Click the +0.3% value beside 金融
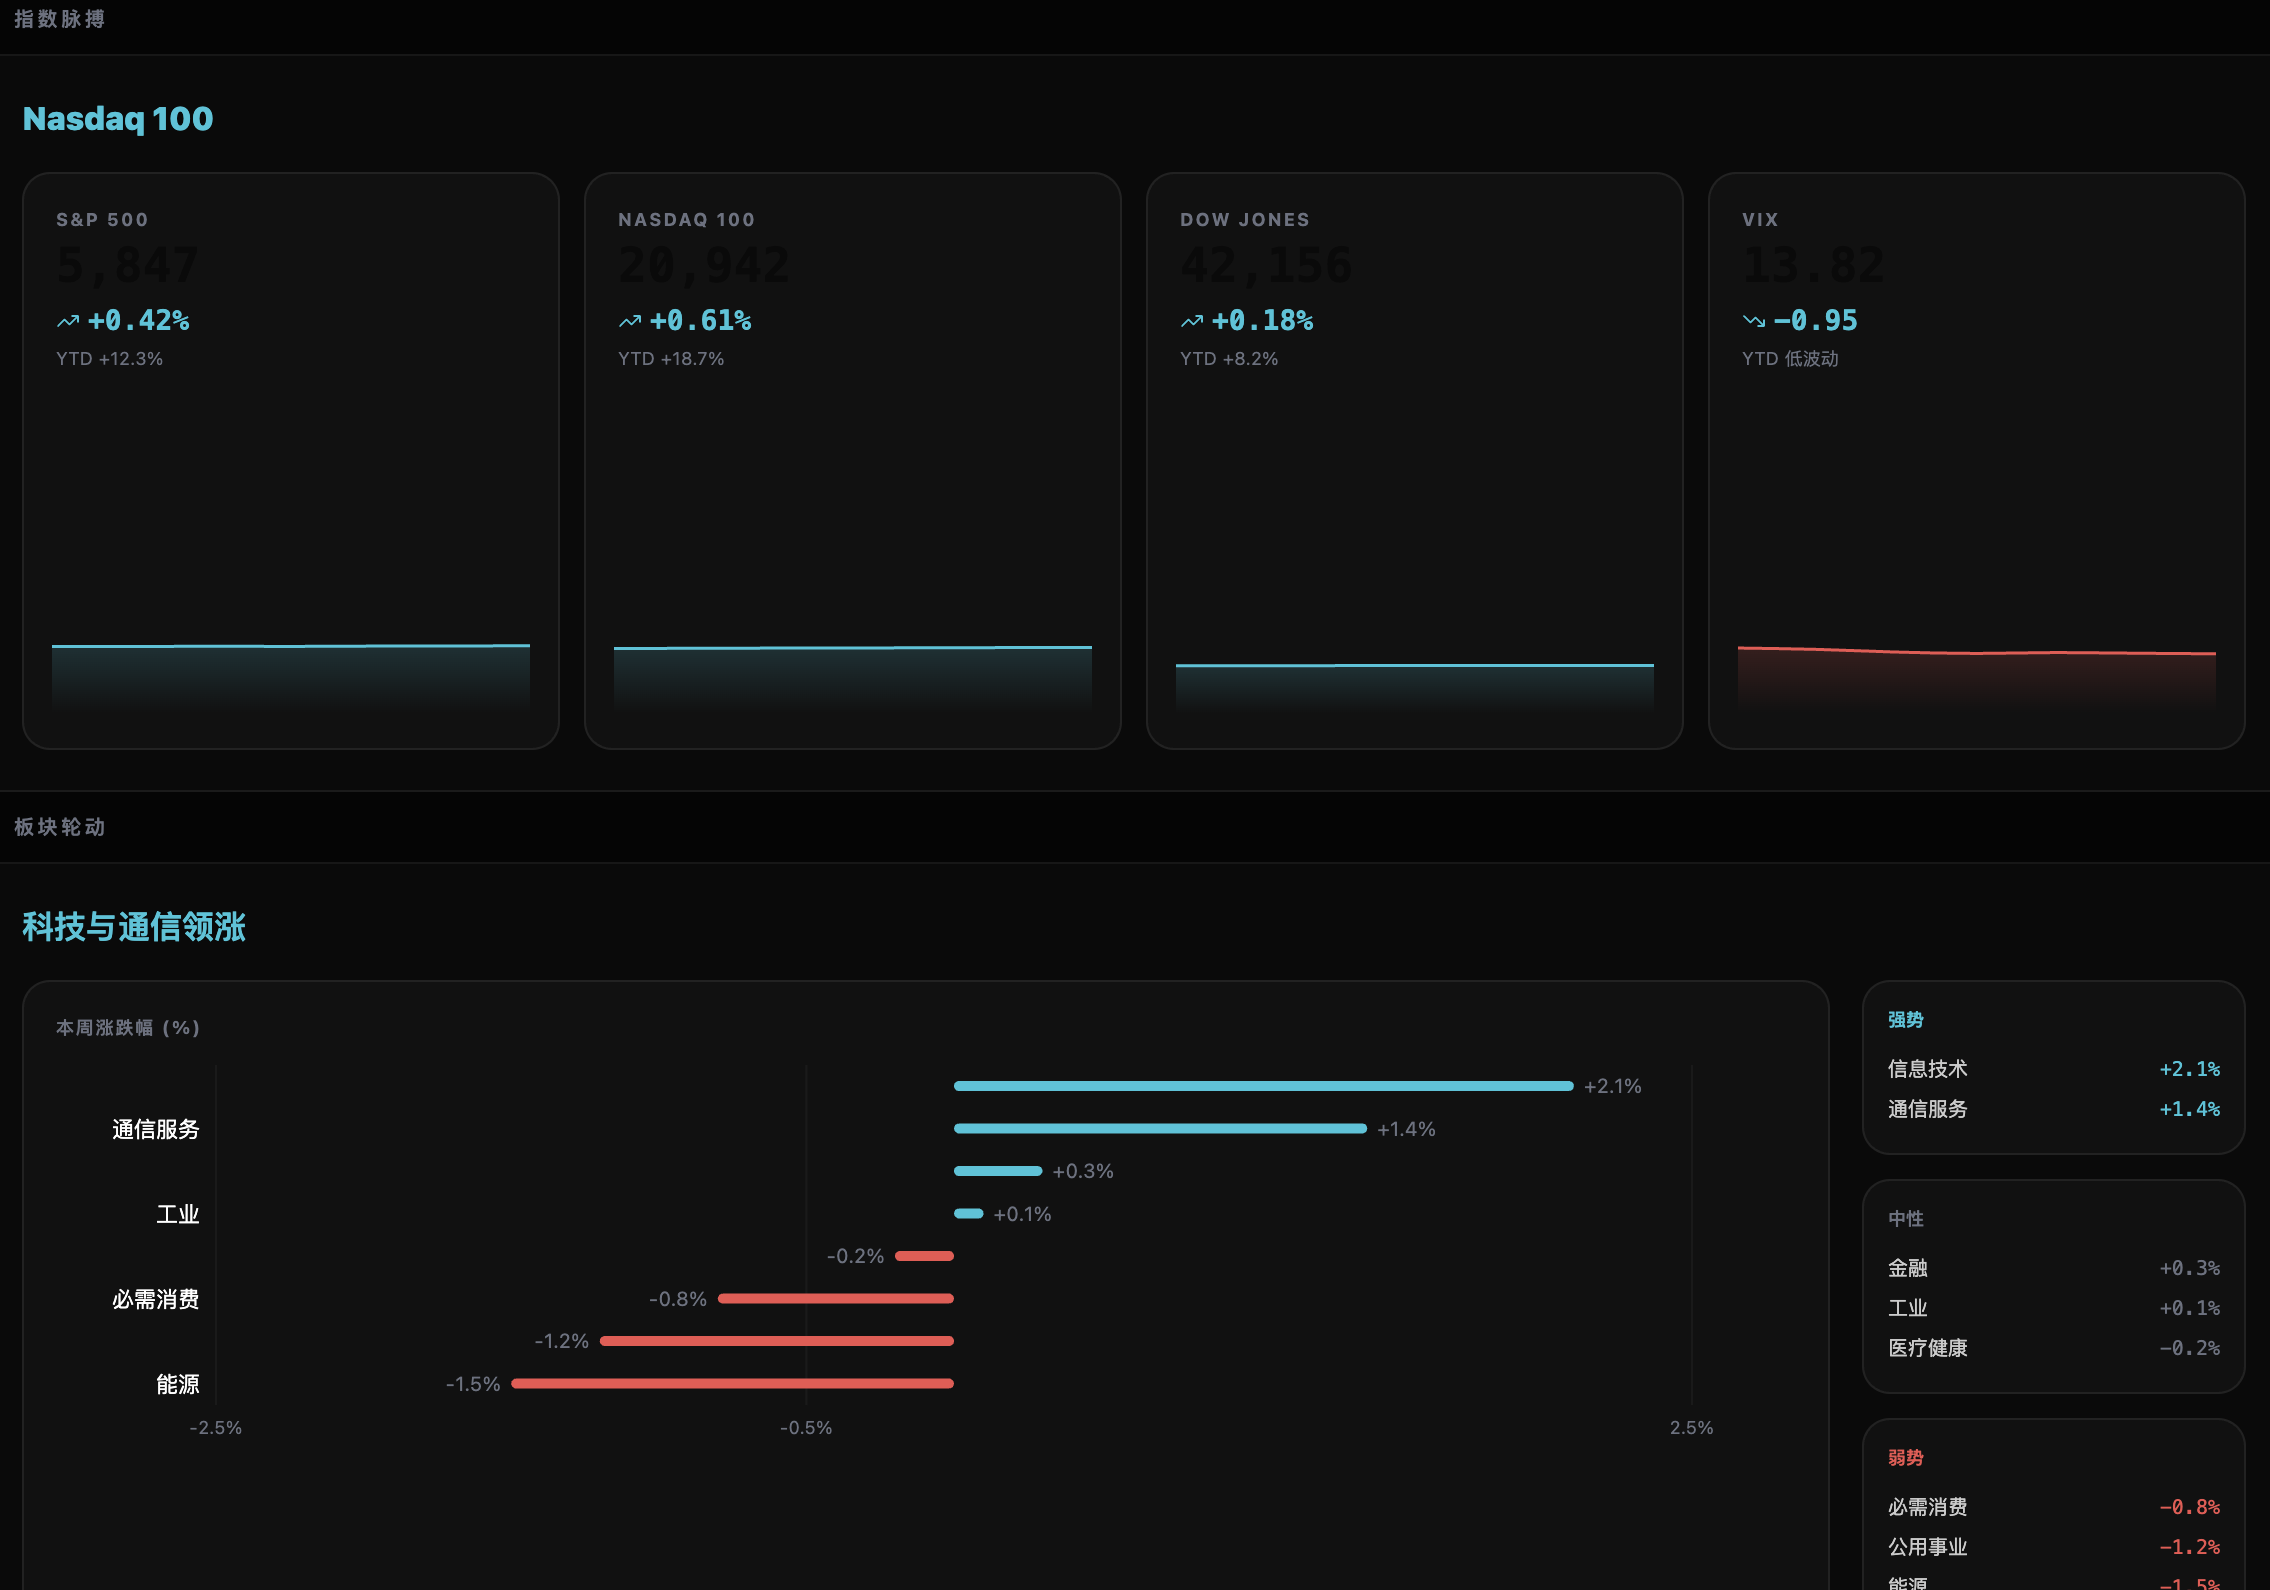 click(2190, 1268)
